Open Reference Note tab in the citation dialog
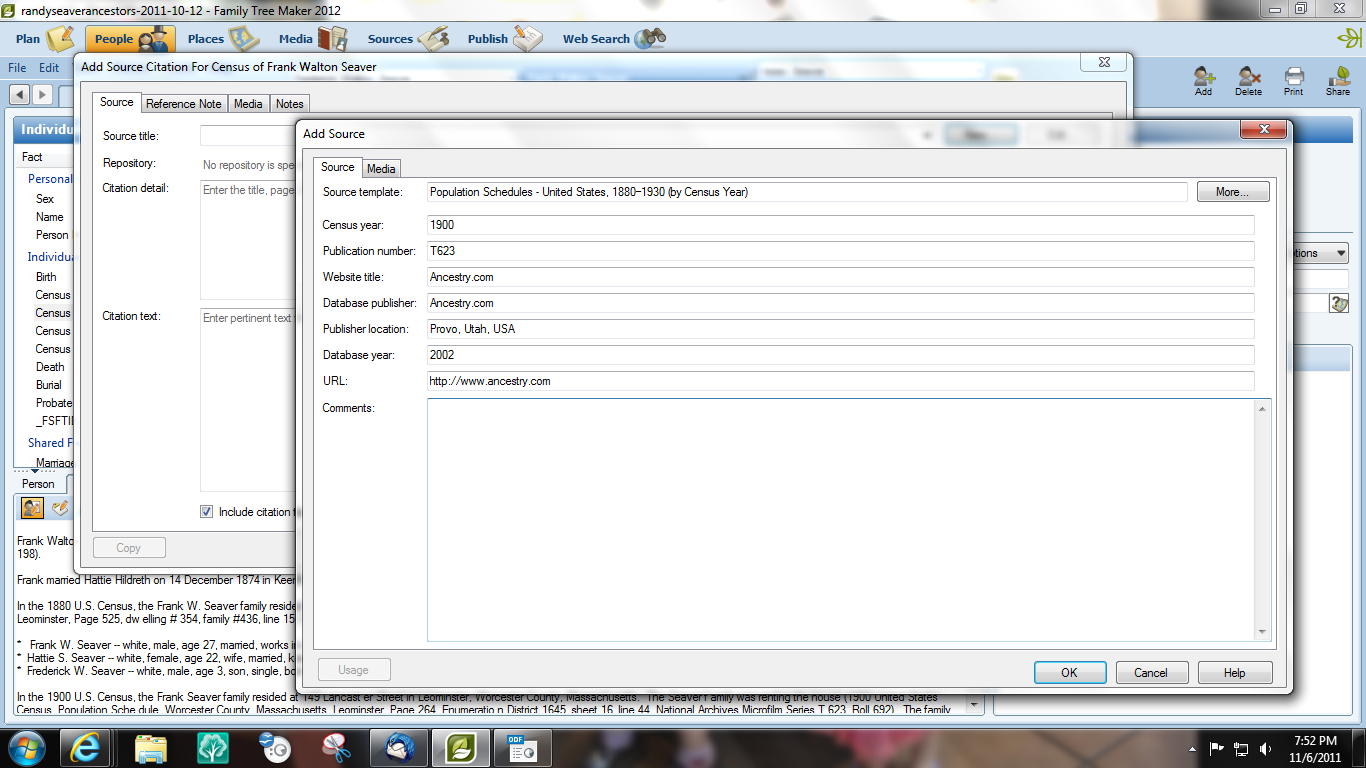Viewport: 1366px width, 768px height. click(x=184, y=104)
